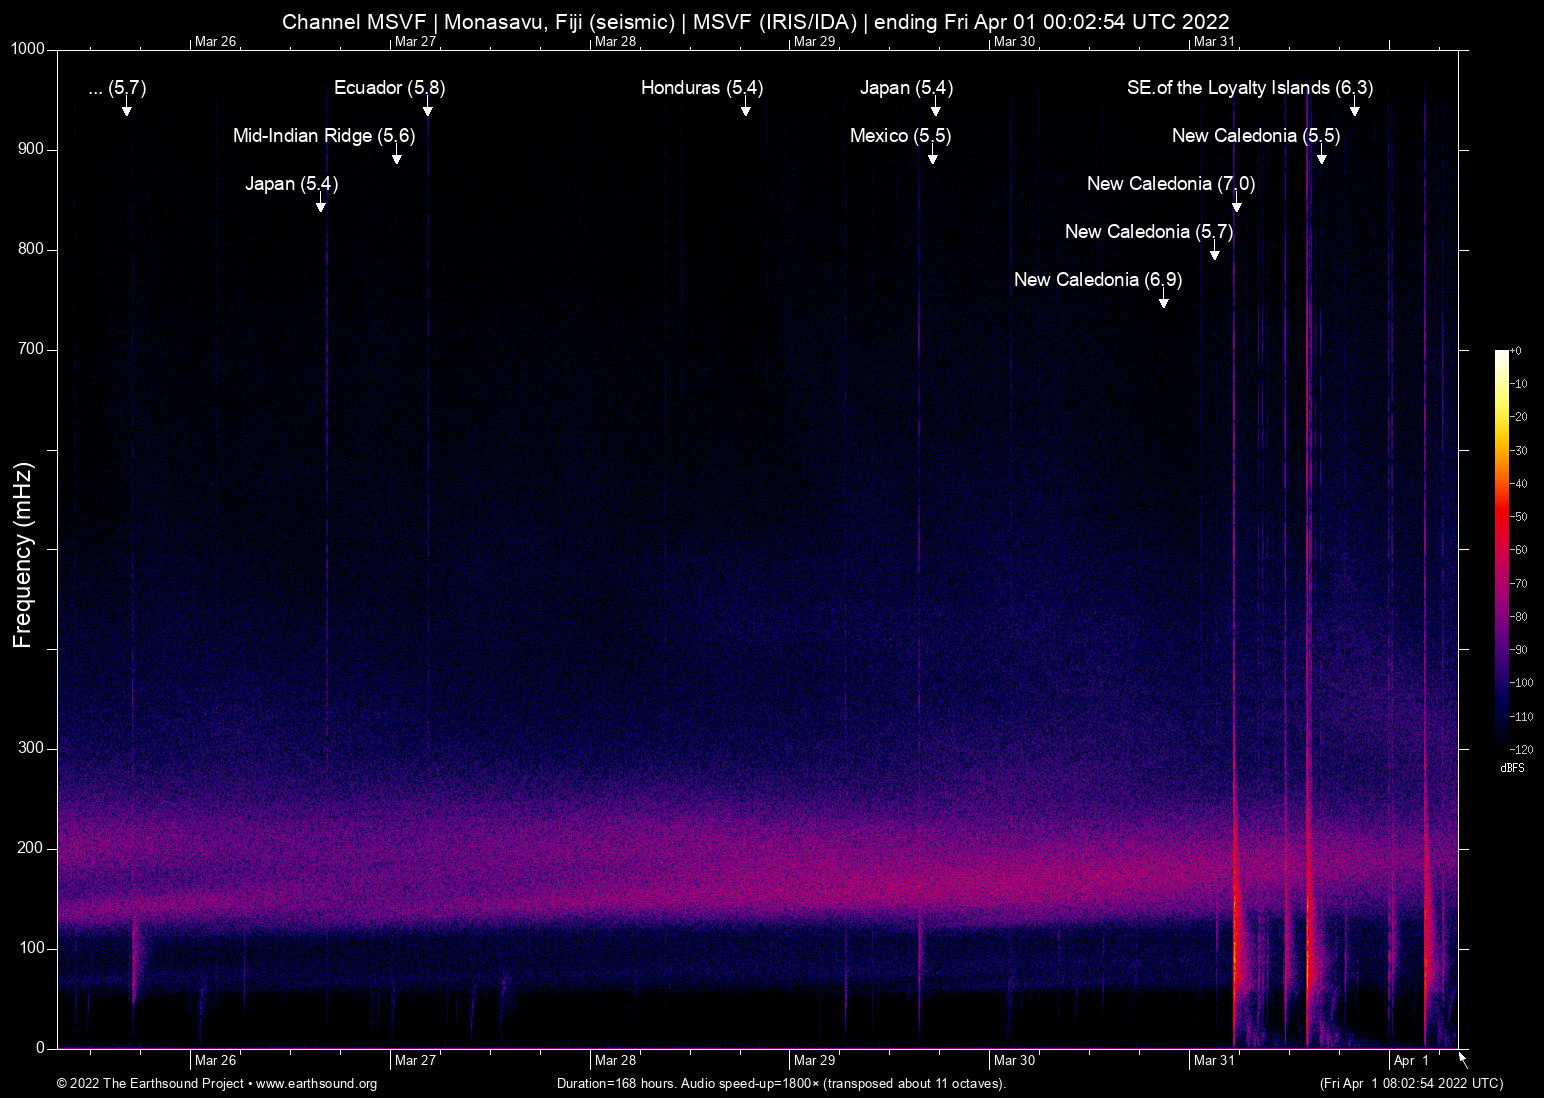Click the Mar 28 date on the bottom axis
The image size is (1544, 1098).
click(x=615, y=1060)
